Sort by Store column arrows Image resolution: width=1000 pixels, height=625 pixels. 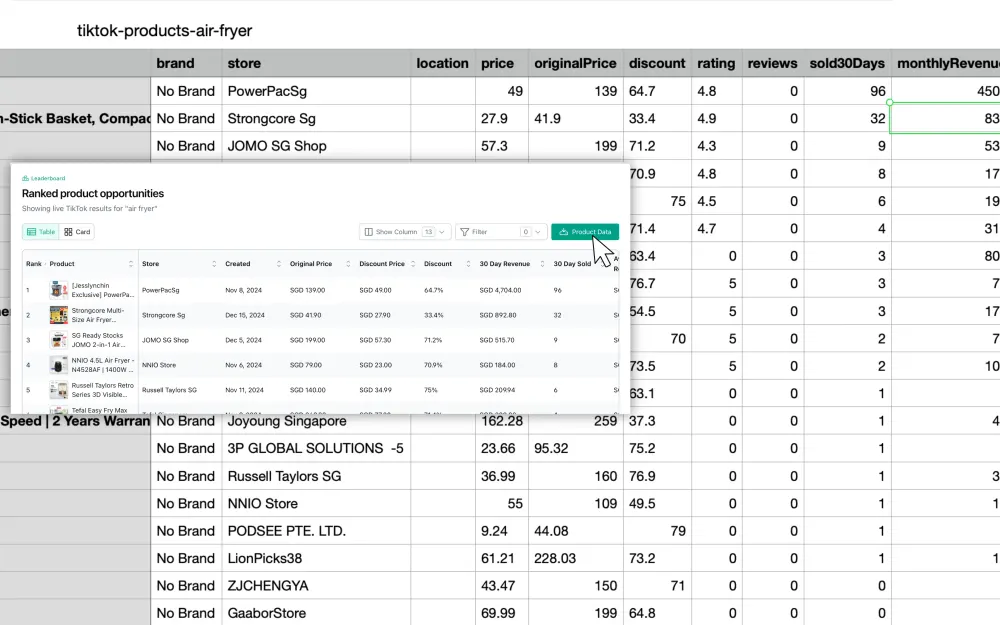pos(214,263)
